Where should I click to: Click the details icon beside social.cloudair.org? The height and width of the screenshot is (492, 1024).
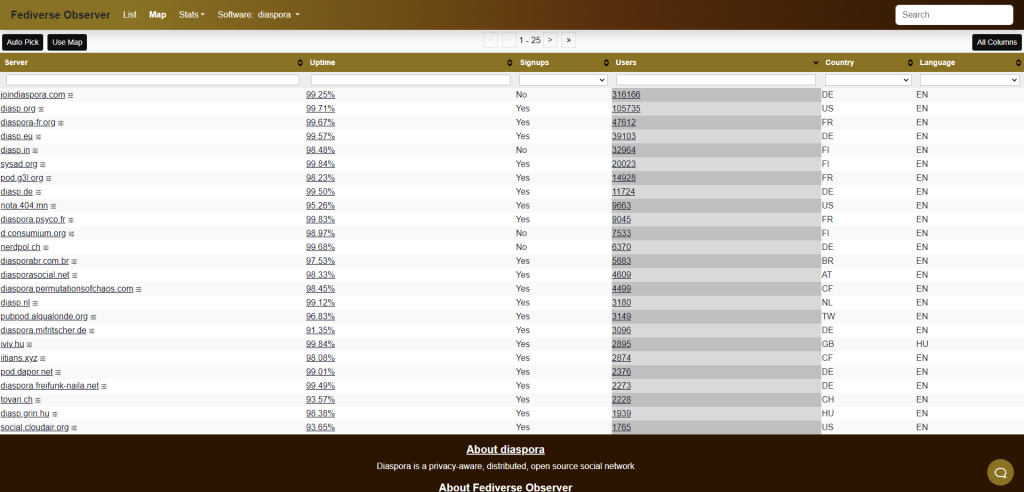74,428
